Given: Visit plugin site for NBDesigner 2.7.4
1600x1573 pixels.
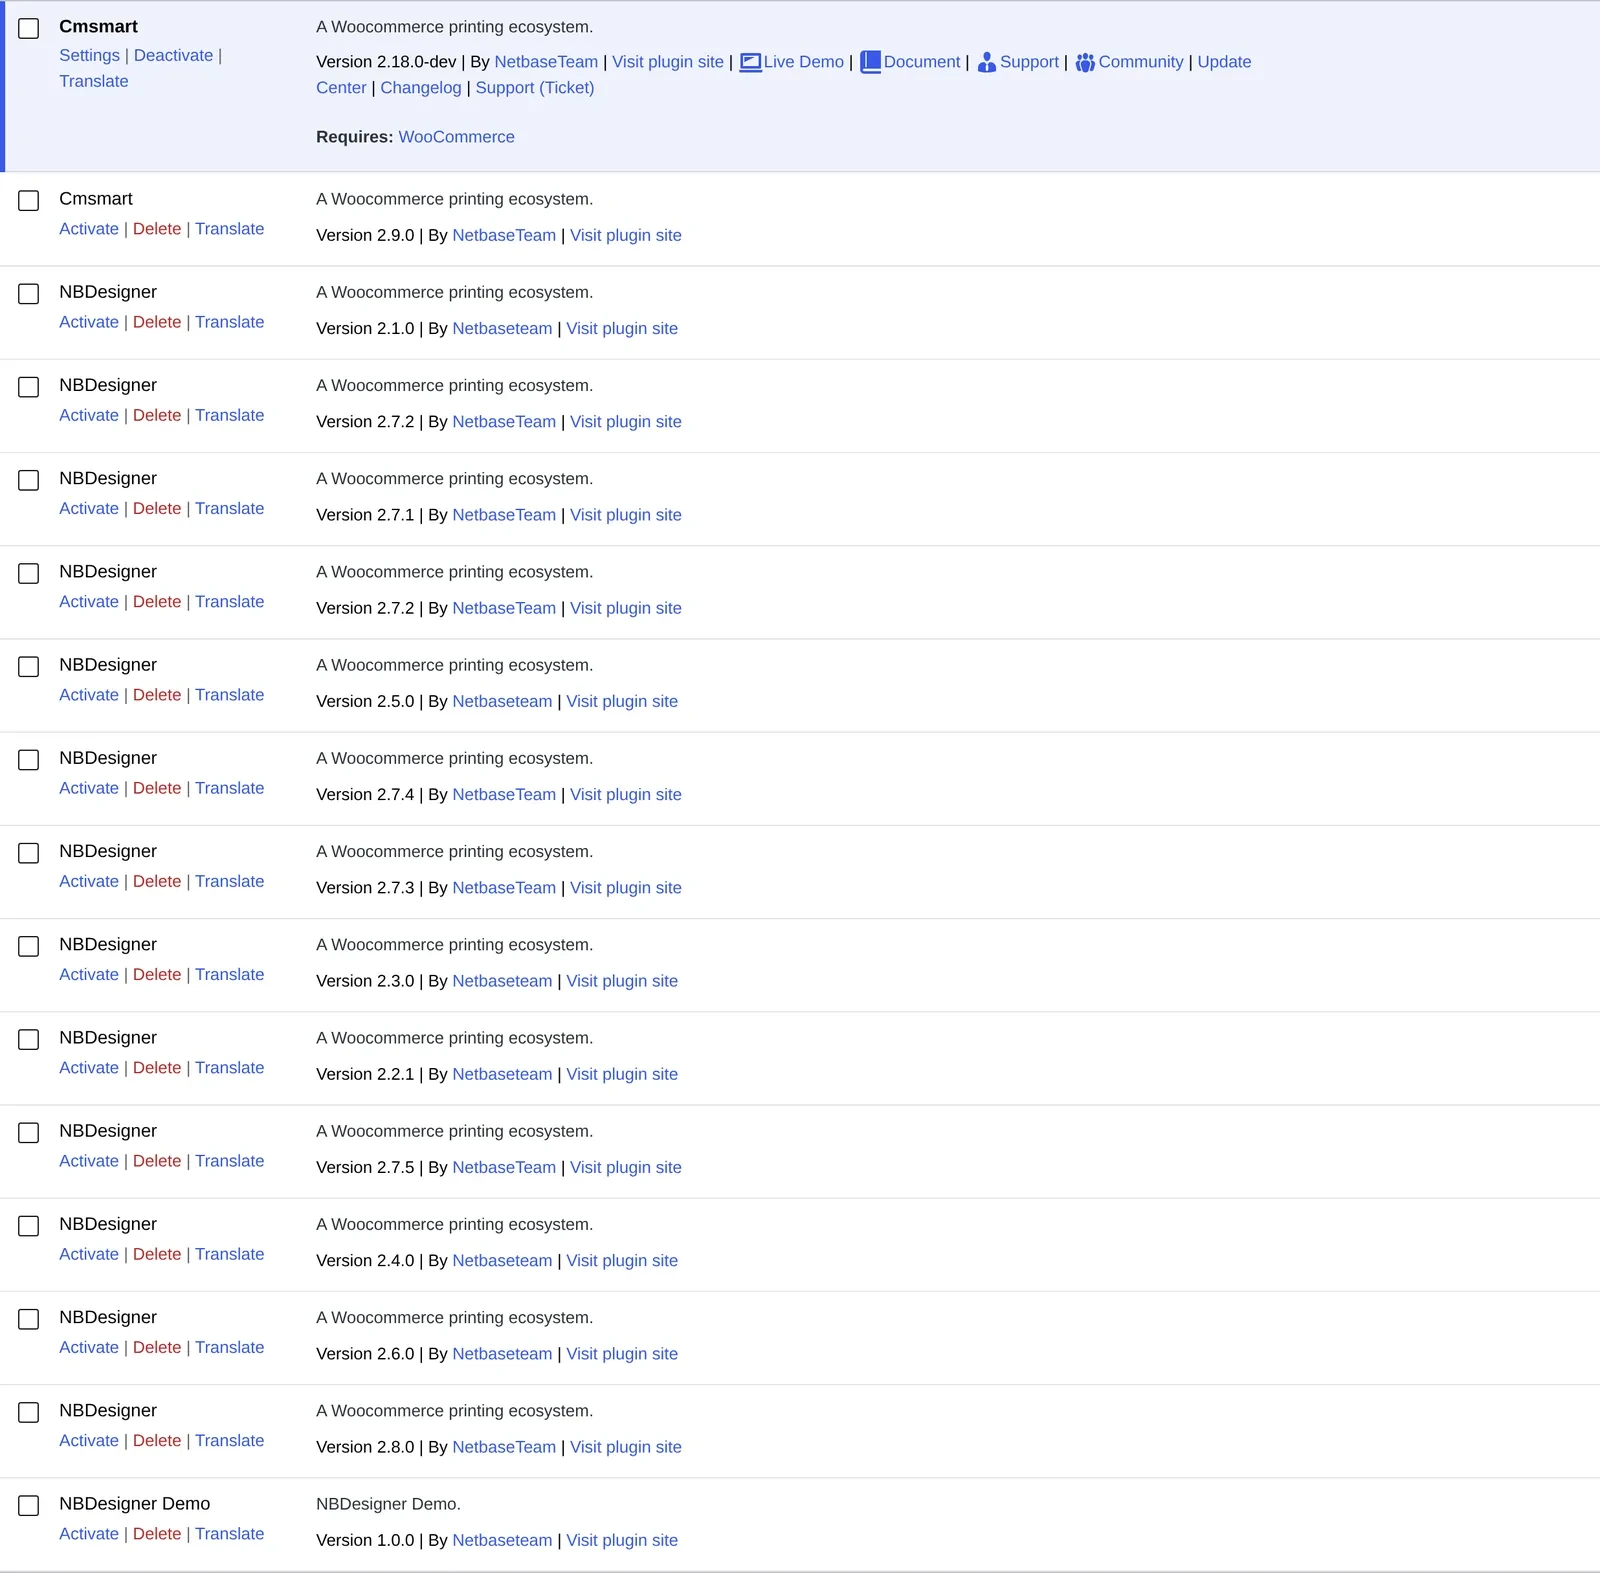Looking at the screenshot, I should pos(626,795).
